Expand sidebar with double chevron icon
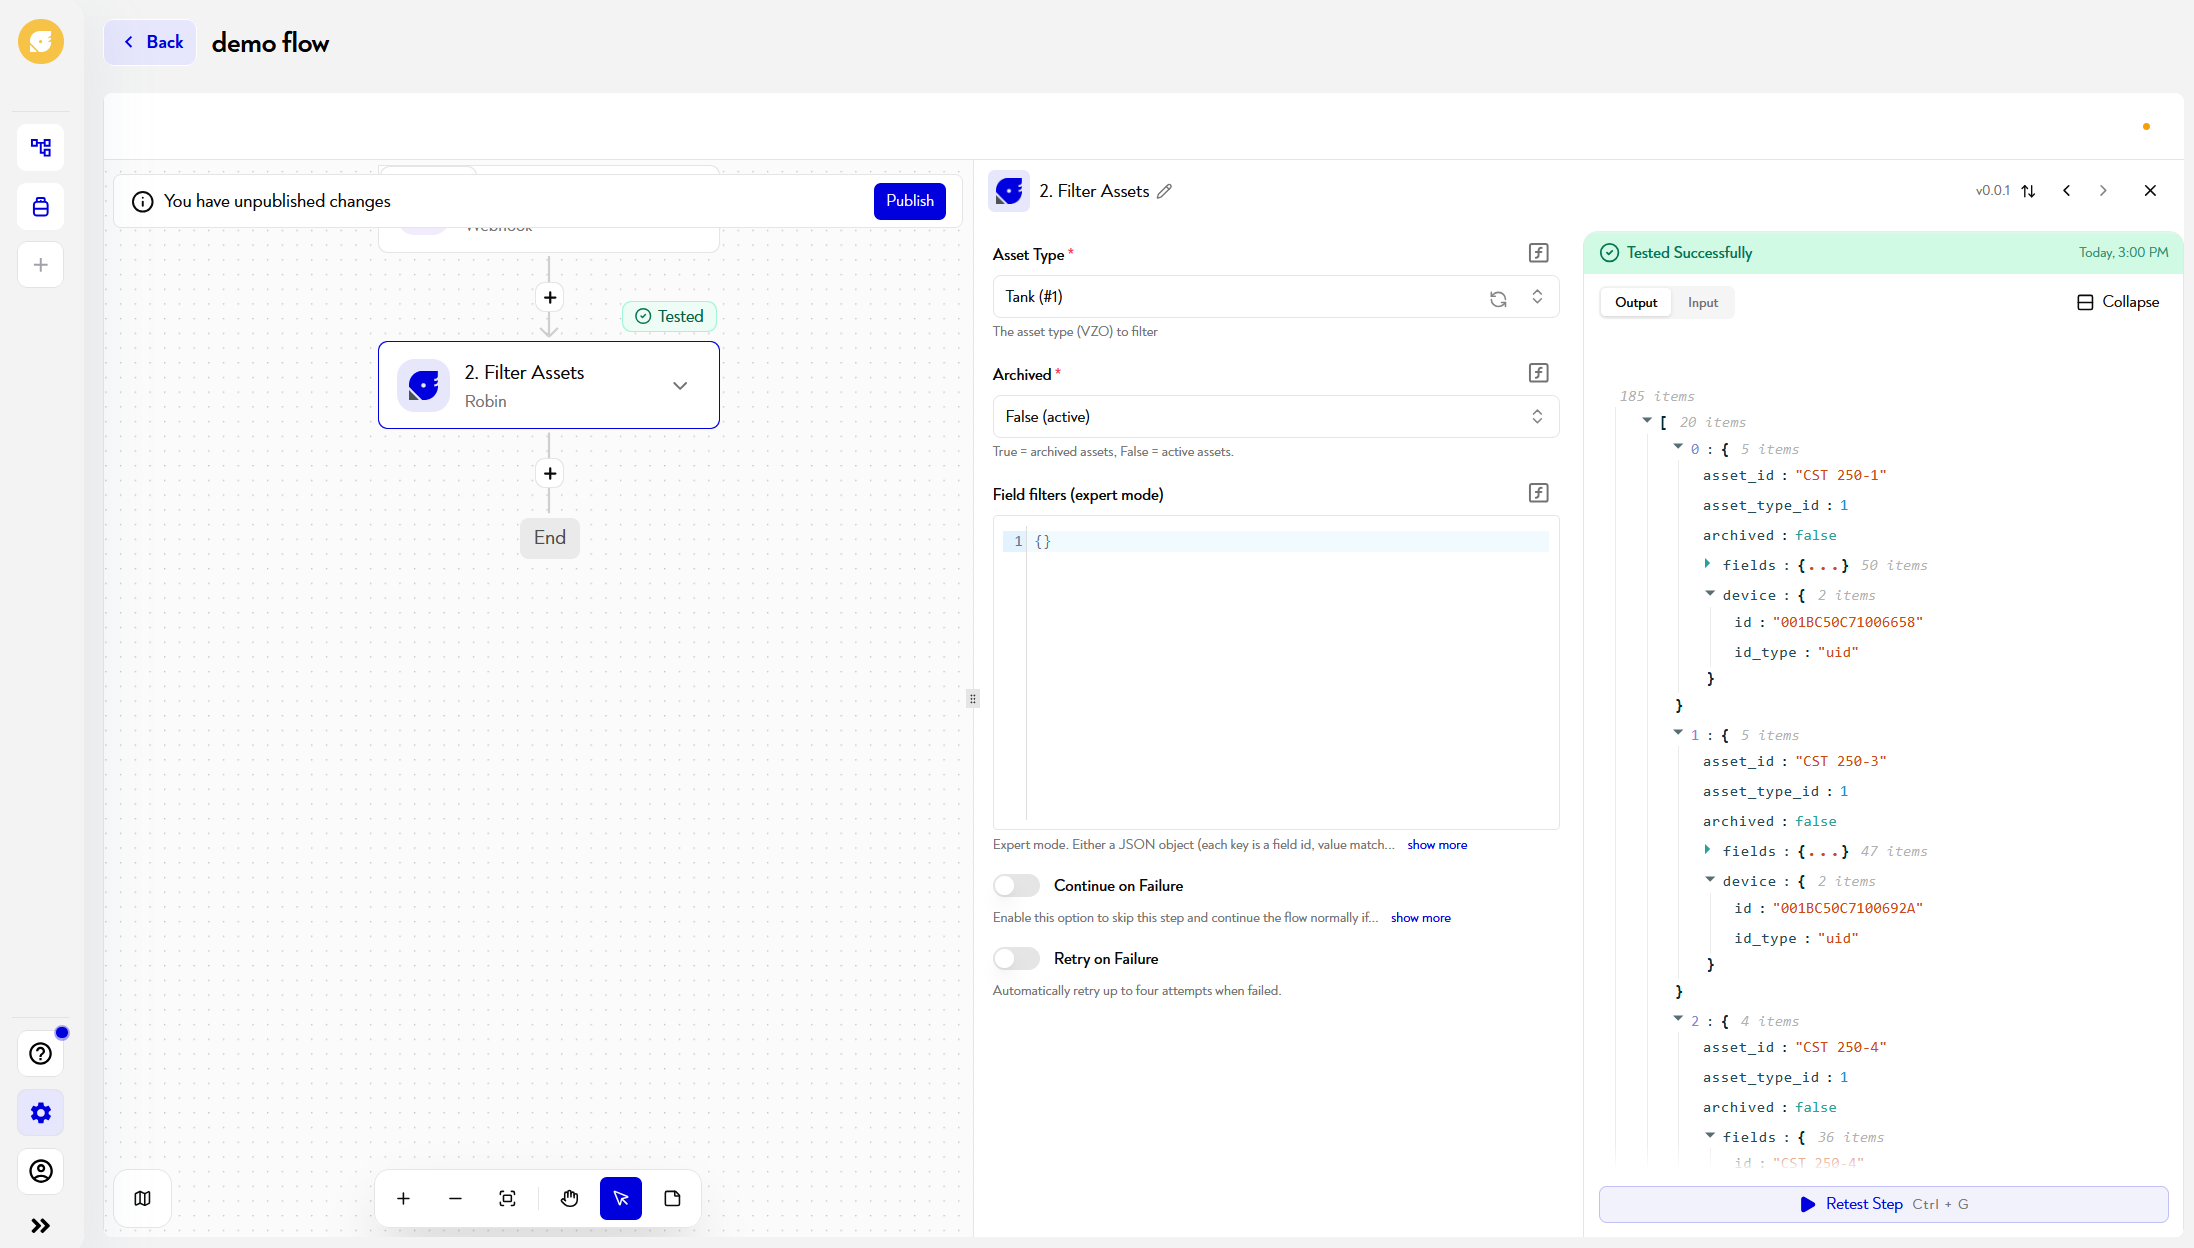 [41, 1226]
